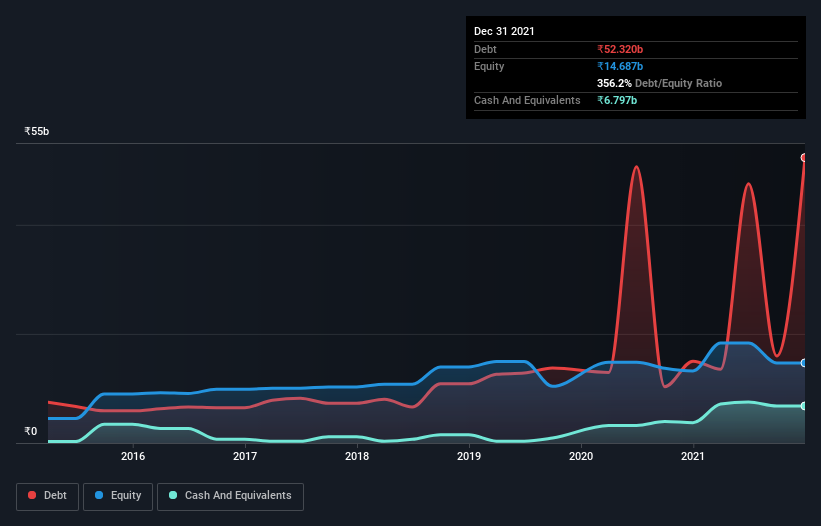Click the blue Equity endpoint marker

804,363
